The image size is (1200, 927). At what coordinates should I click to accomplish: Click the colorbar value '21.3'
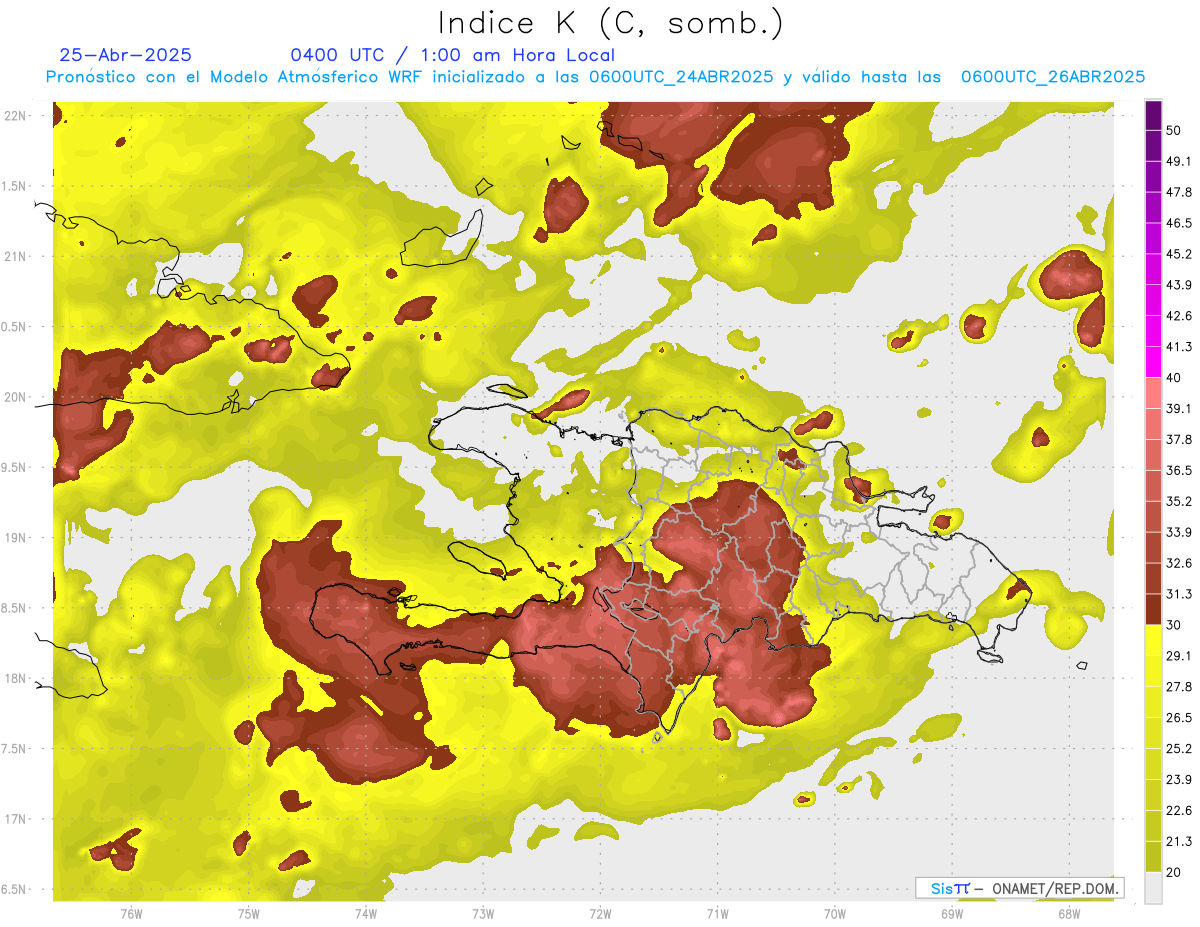click(x=1179, y=841)
